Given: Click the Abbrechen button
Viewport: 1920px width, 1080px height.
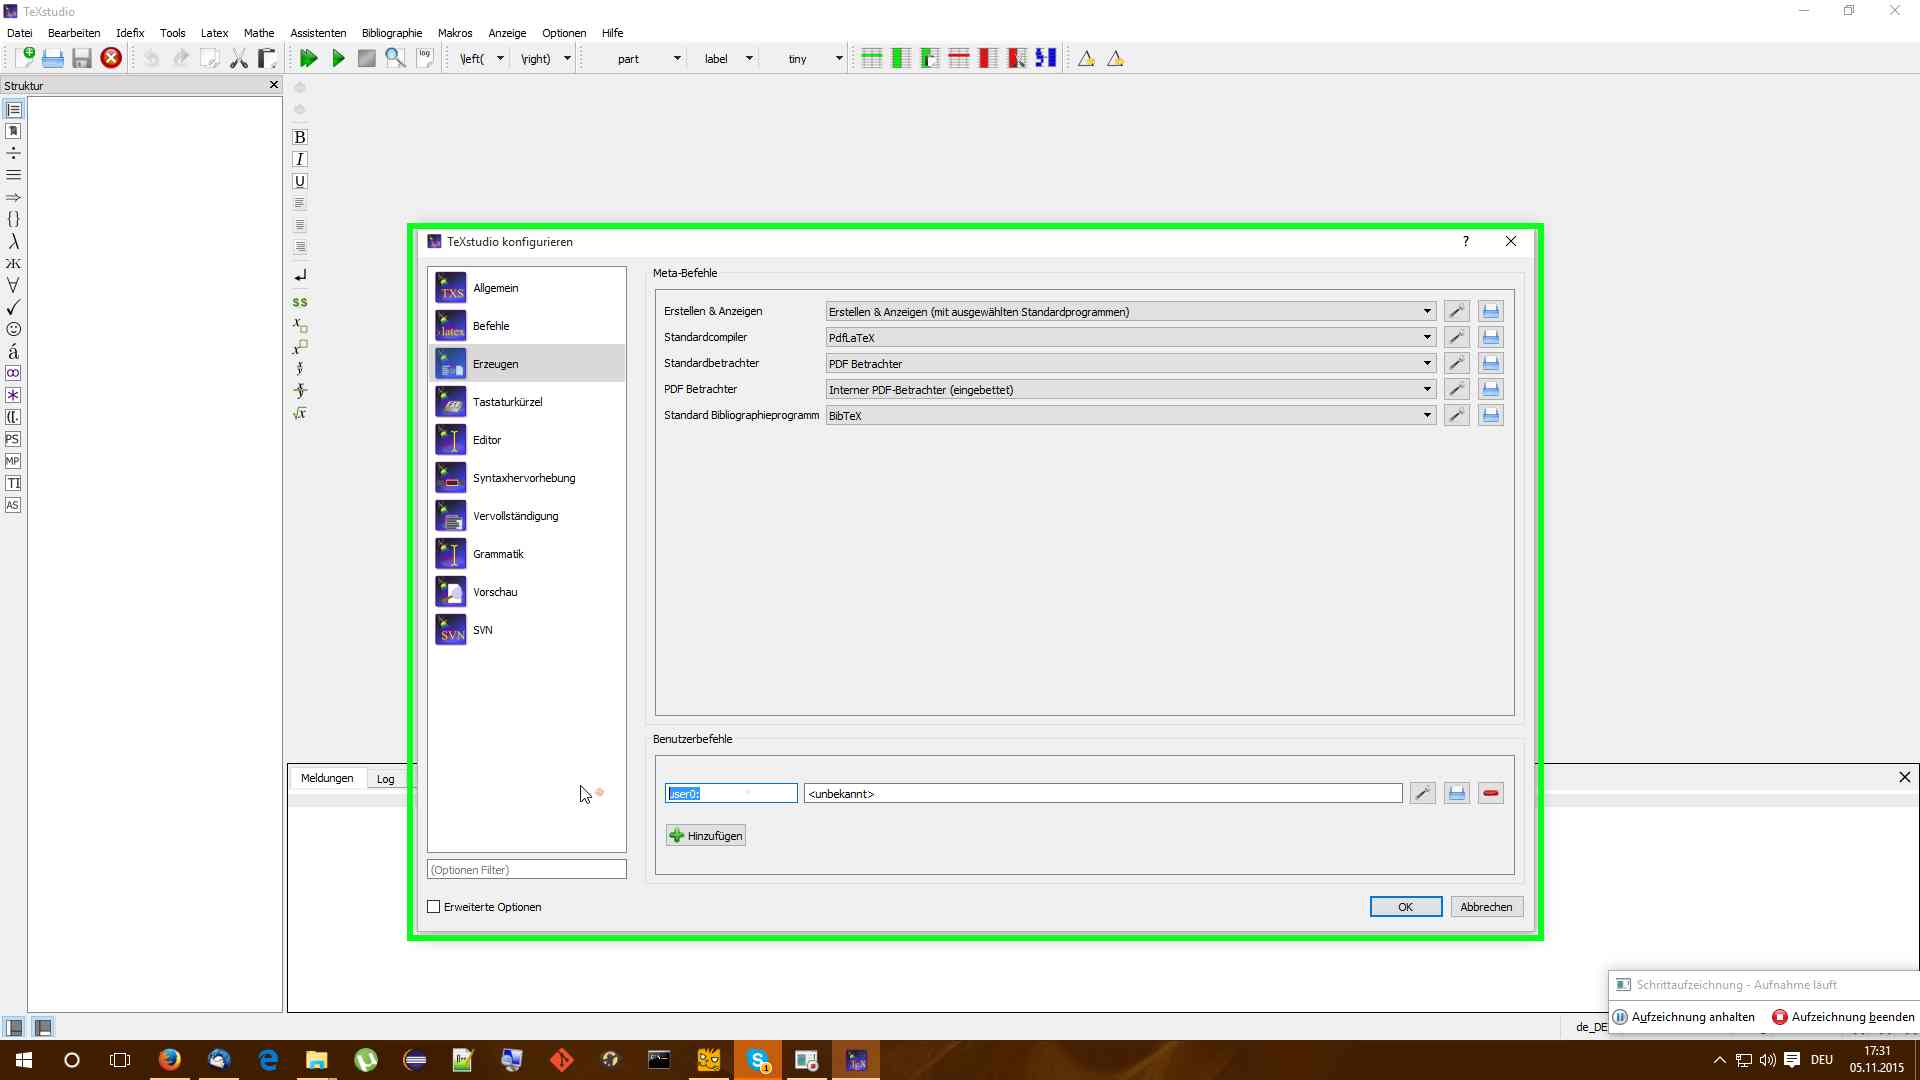Looking at the screenshot, I should coord(1486,907).
